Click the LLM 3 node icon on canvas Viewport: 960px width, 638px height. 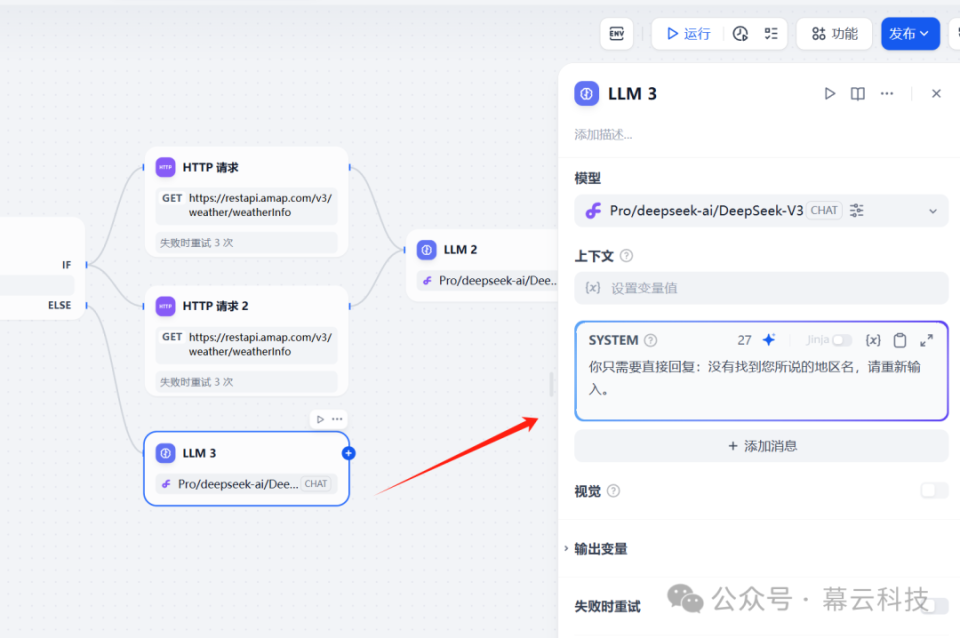tap(165, 453)
